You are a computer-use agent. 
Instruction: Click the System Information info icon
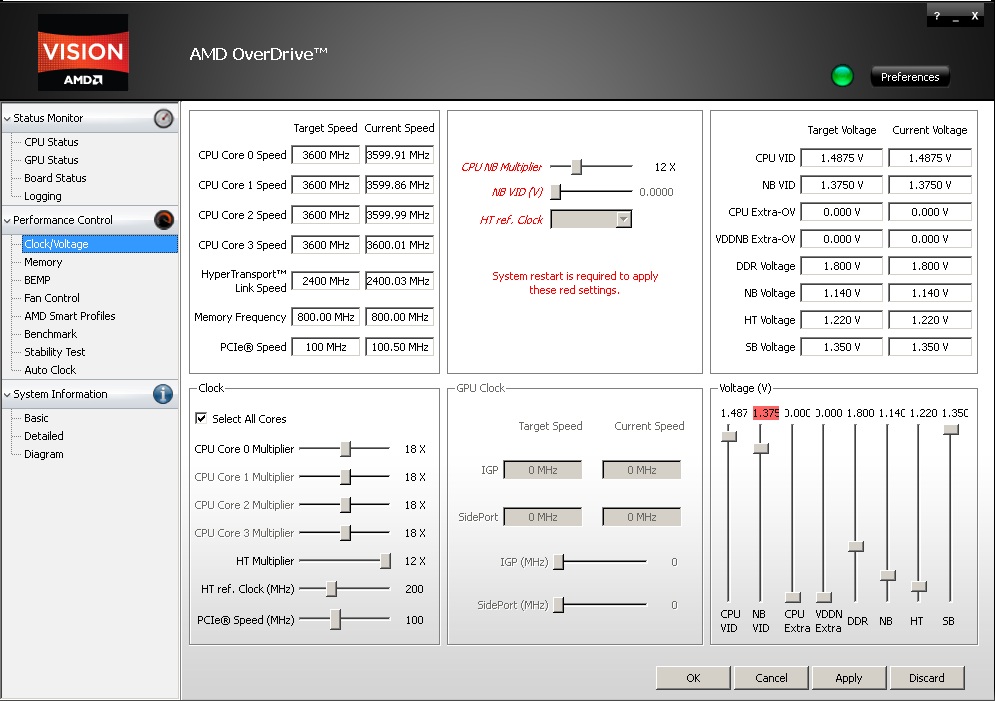pos(163,394)
